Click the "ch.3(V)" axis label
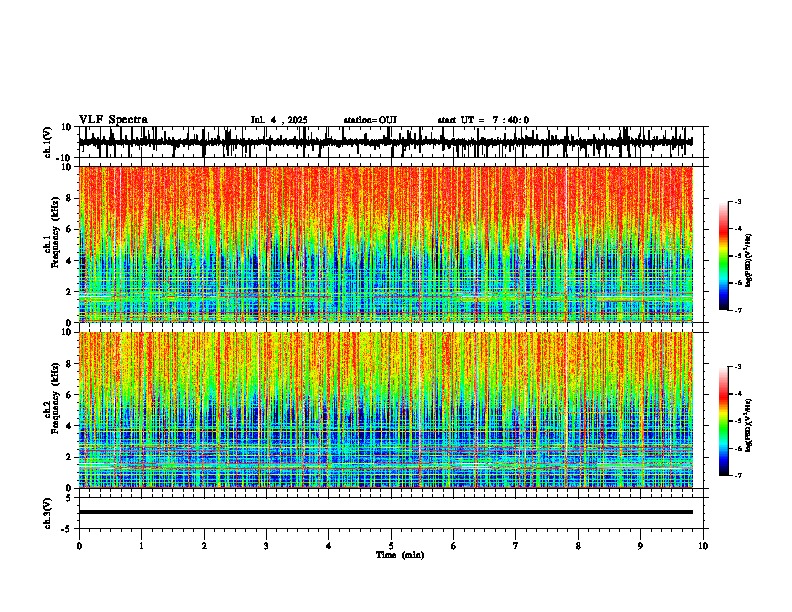Screen dimensions: 792x612 [x=48, y=513]
